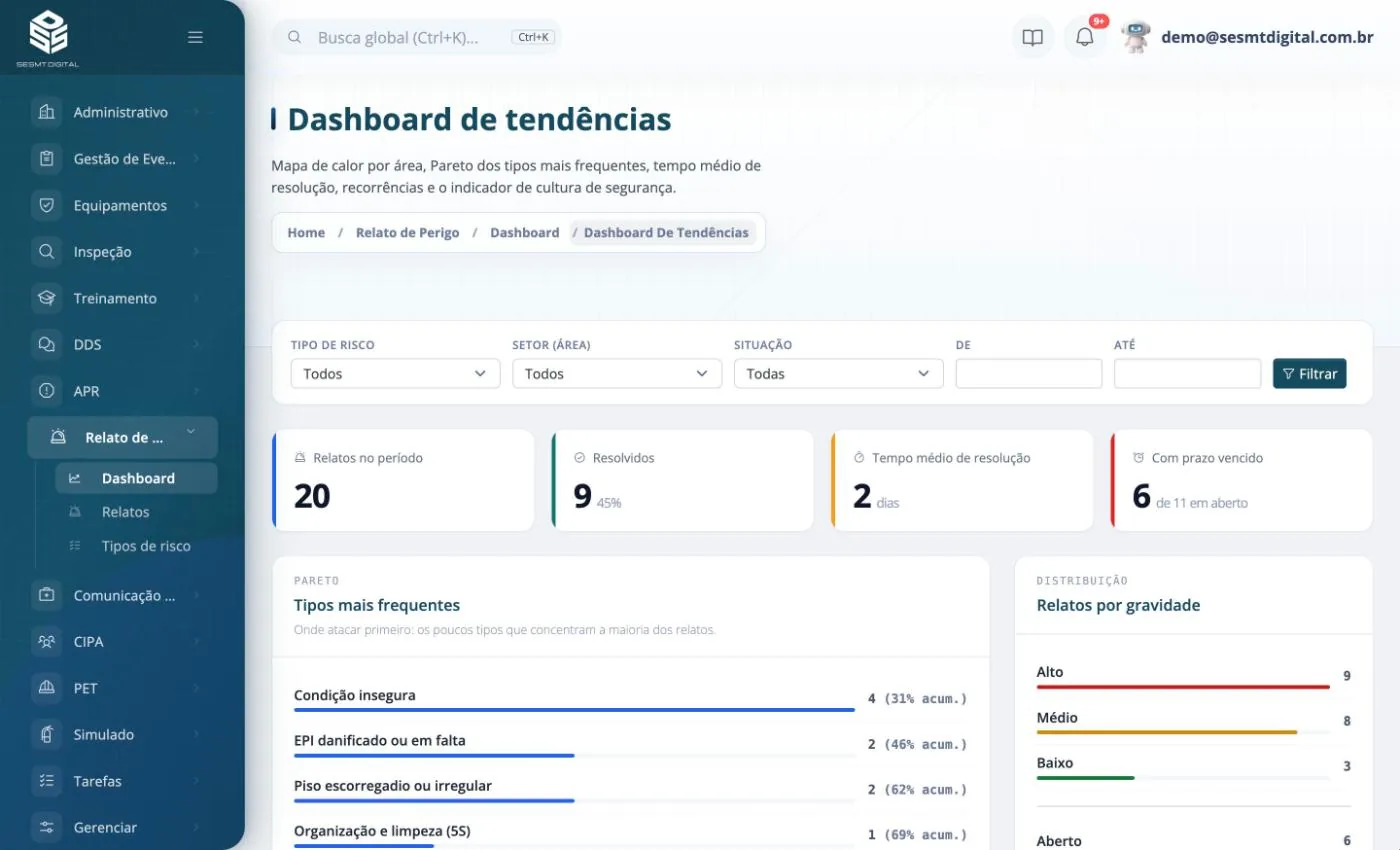
Task: Click the Dashboard submenu chart icon
Action: click(75, 478)
